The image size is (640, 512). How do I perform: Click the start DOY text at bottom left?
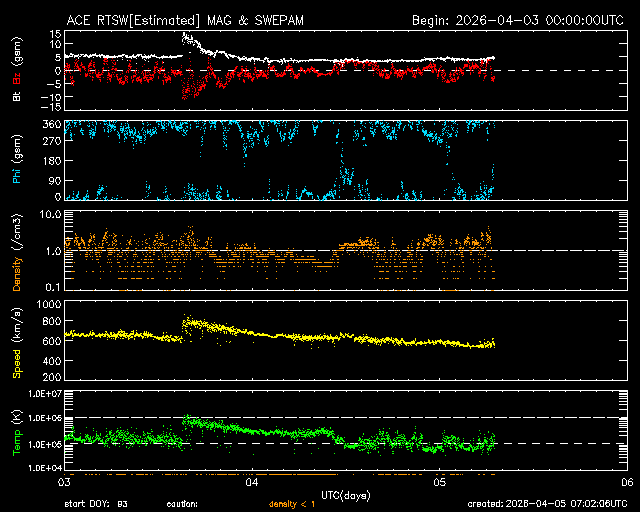click(x=96, y=504)
